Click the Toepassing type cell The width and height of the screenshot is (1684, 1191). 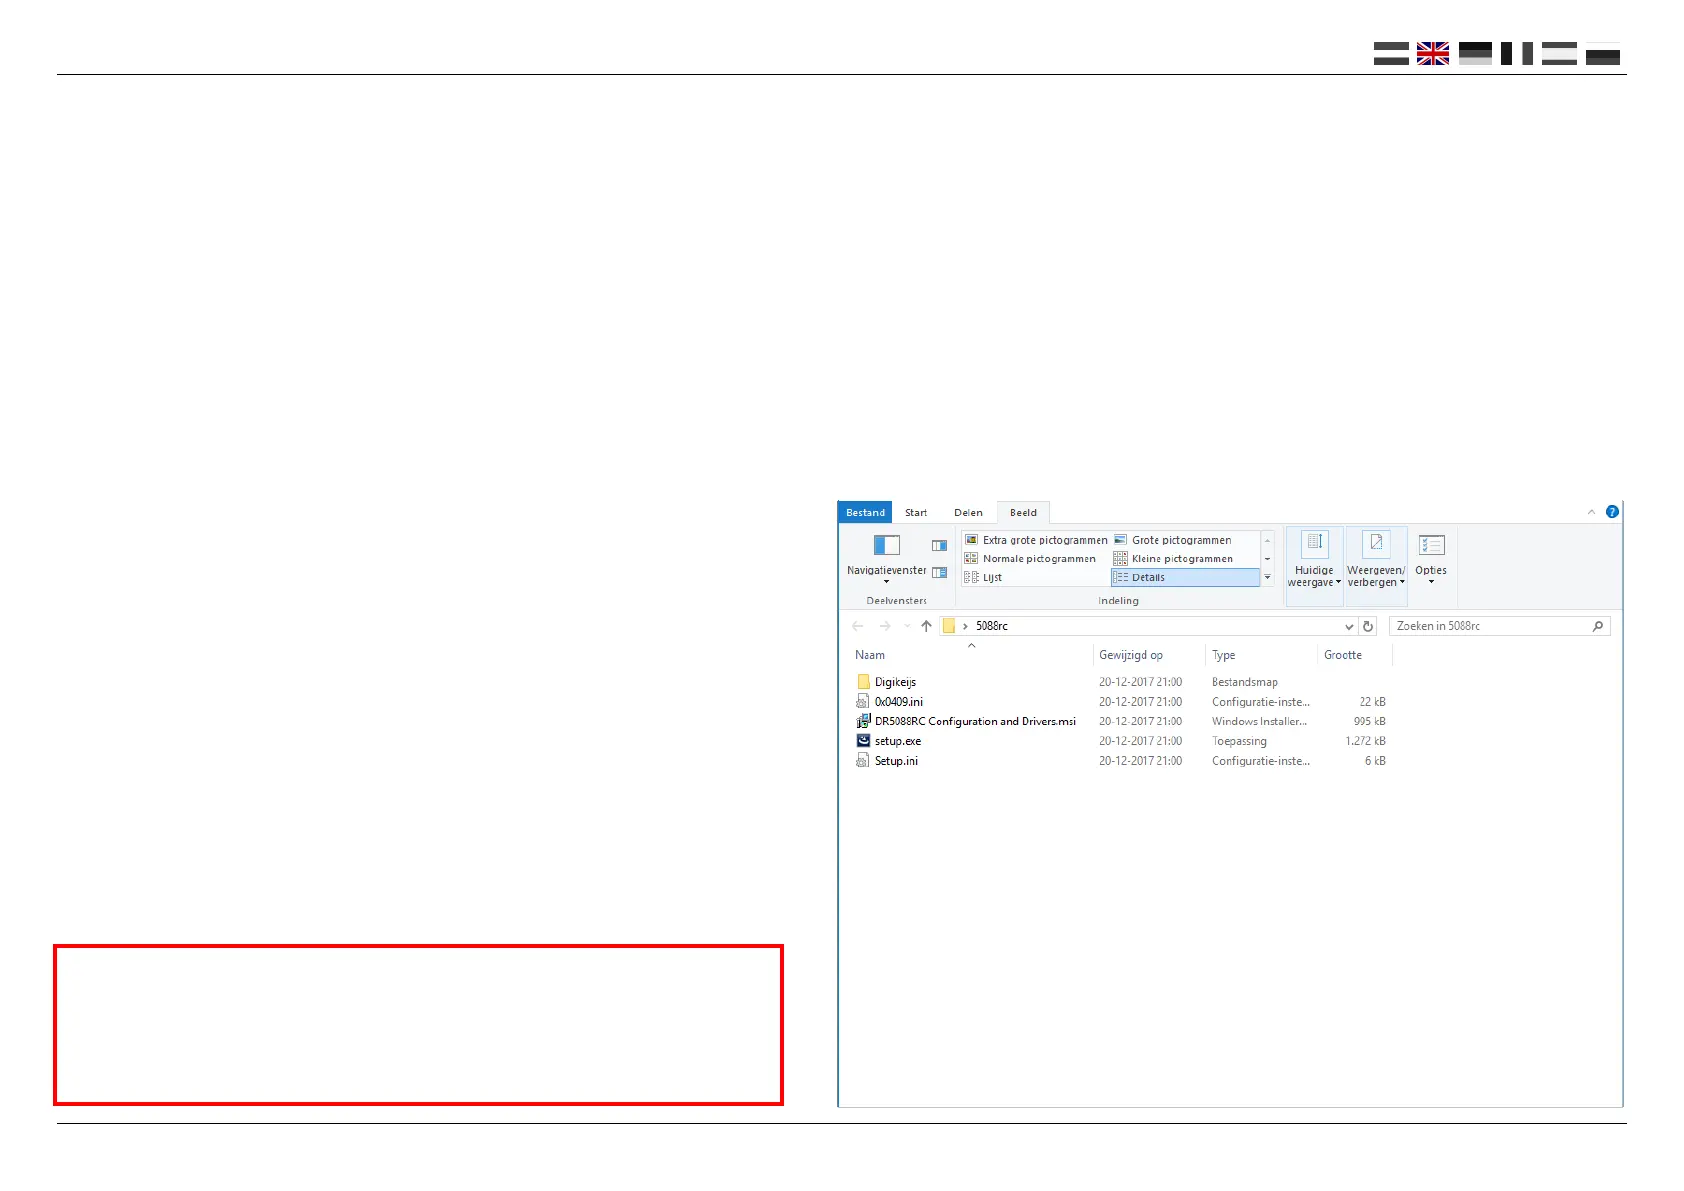click(x=1239, y=741)
